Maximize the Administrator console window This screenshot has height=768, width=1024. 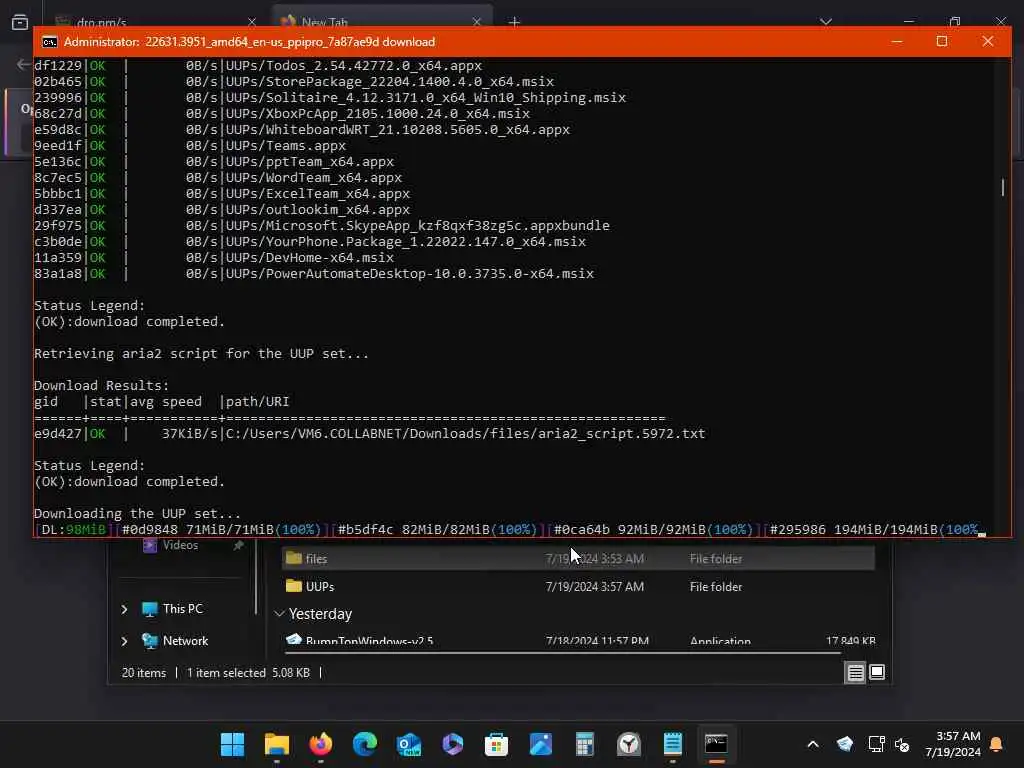tap(942, 41)
